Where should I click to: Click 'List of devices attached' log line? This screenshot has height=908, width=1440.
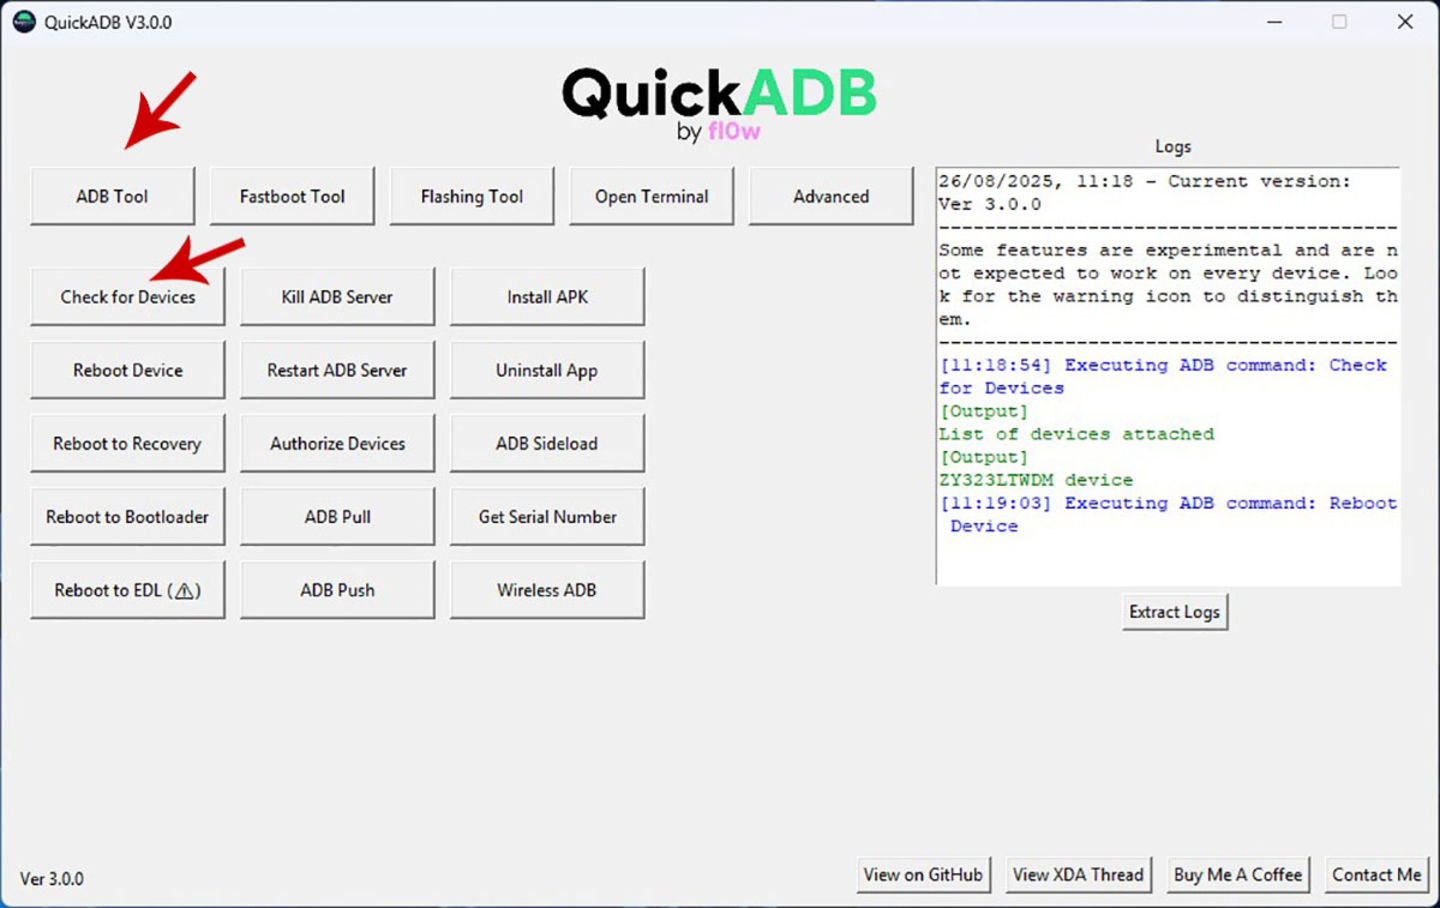[x=1076, y=434]
